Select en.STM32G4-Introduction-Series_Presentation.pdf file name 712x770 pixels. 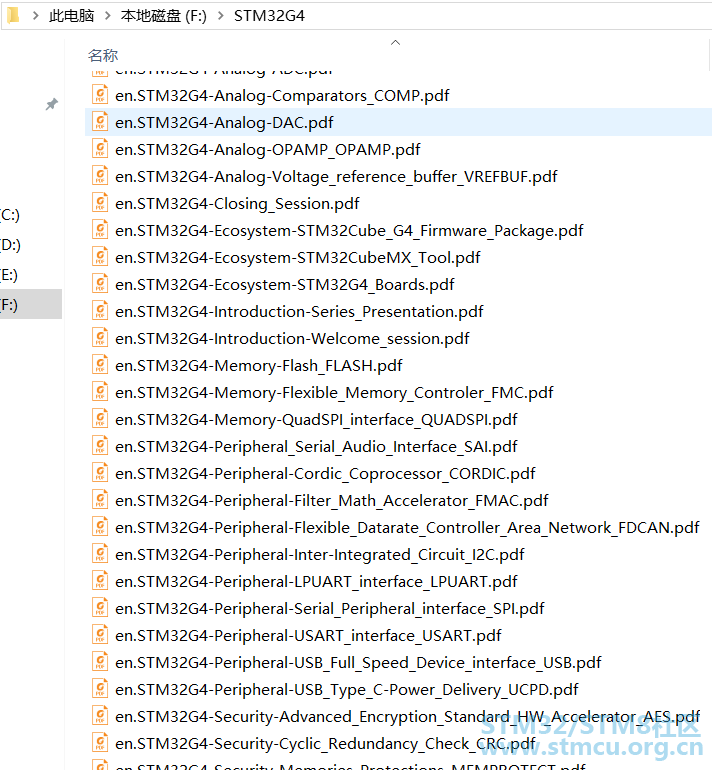pos(299,311)
